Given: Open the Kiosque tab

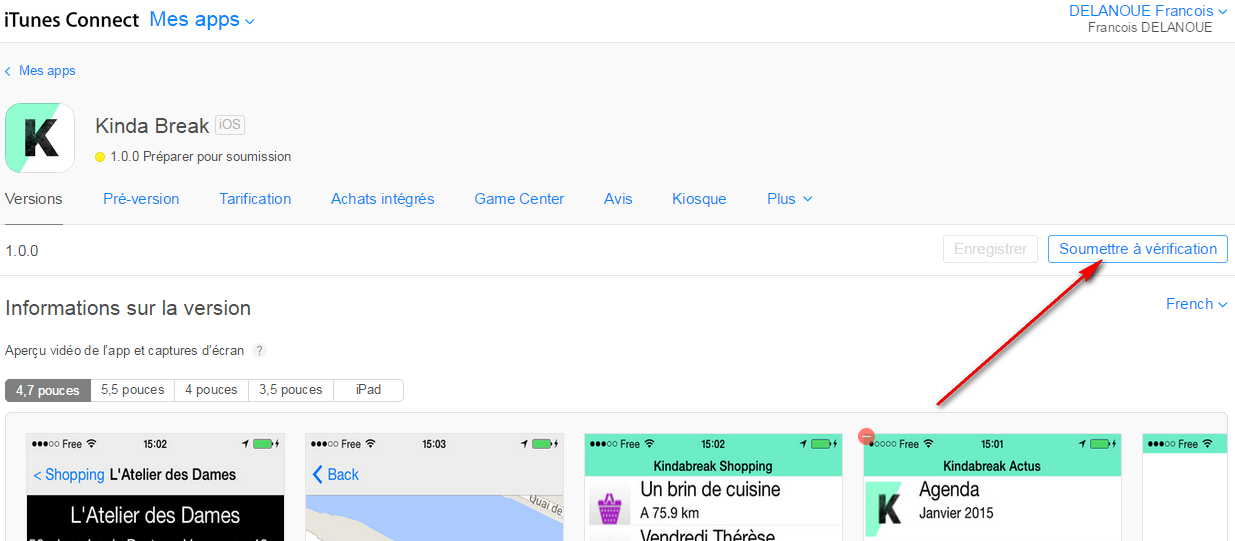Looking at the screenshot, I should click(699, 199).
